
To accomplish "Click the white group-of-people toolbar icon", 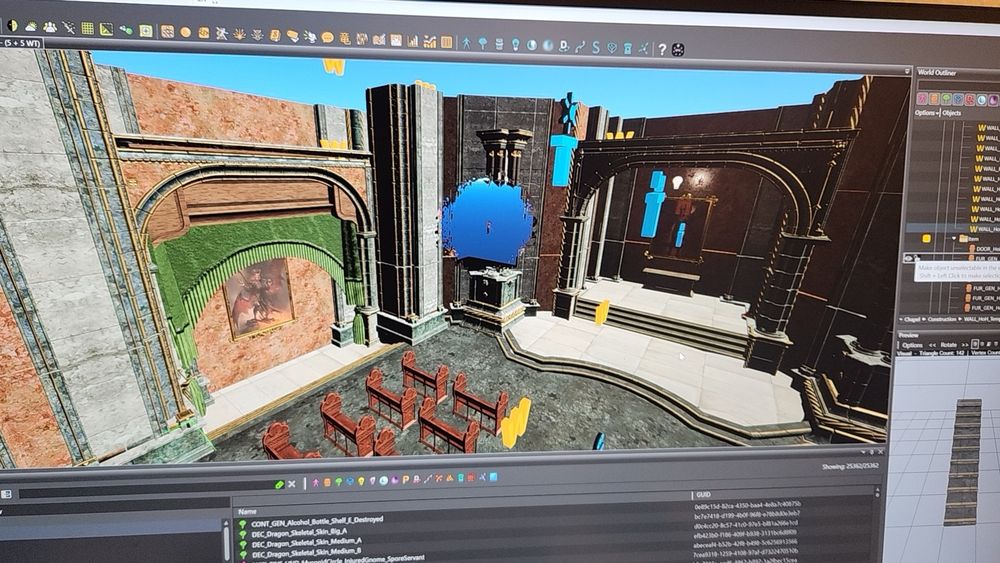I will [x=49, y=27].
